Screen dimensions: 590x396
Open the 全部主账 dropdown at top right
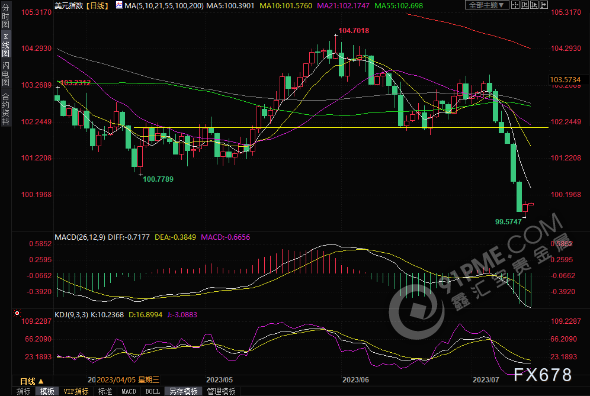[x=487, y=5]
